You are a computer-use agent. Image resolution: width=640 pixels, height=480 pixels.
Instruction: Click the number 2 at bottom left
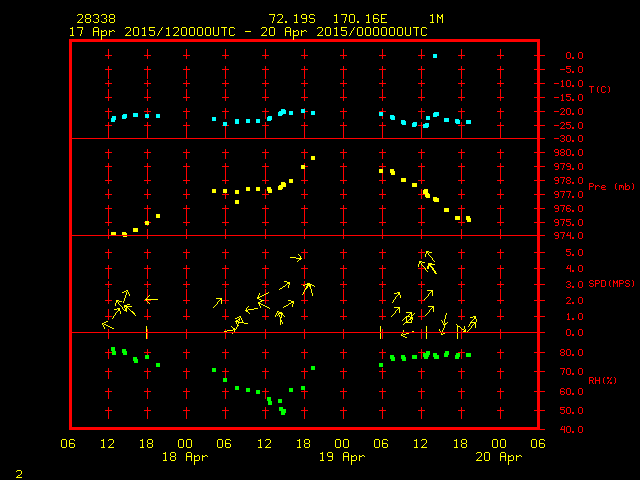point(18,472)
